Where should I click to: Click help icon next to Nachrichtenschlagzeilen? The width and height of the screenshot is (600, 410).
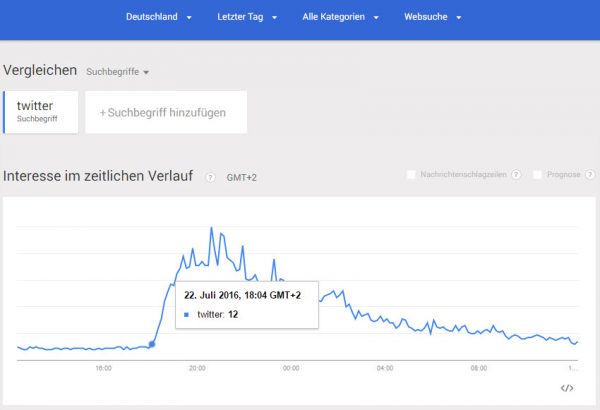pos(516,175)
